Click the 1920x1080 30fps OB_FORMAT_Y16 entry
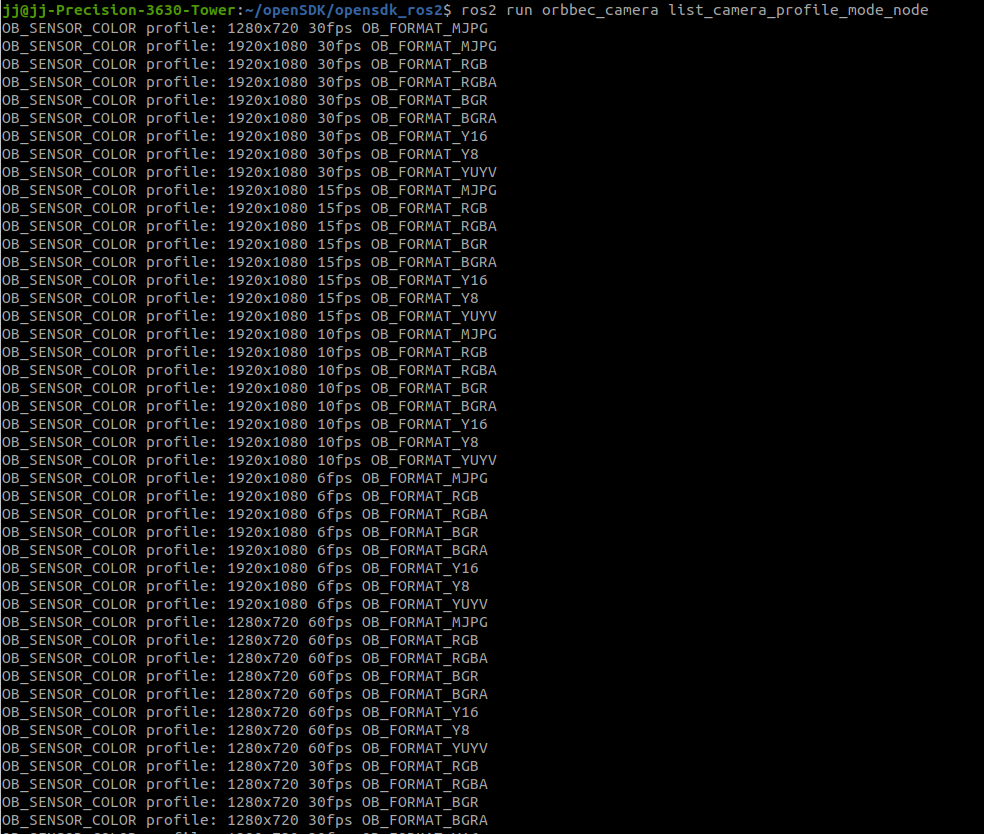Image resolution: width=984 pixels, height=834 pixels. coord(249,136)
